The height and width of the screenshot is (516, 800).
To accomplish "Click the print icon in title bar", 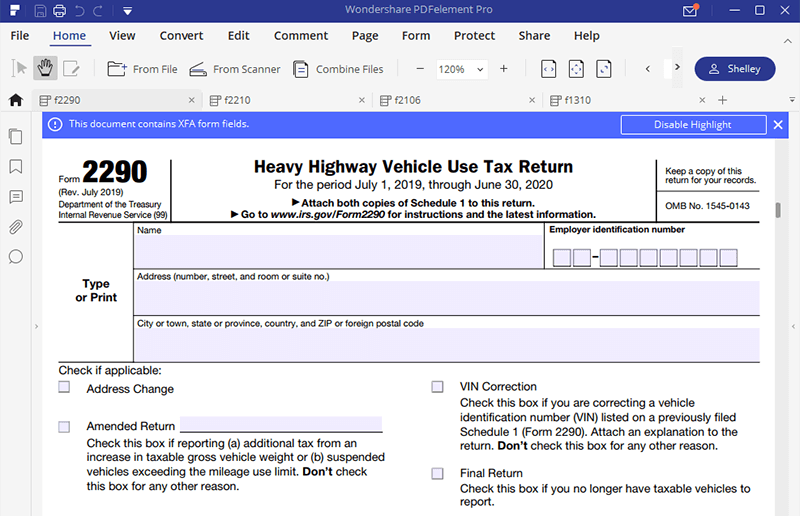I will 59,12.
